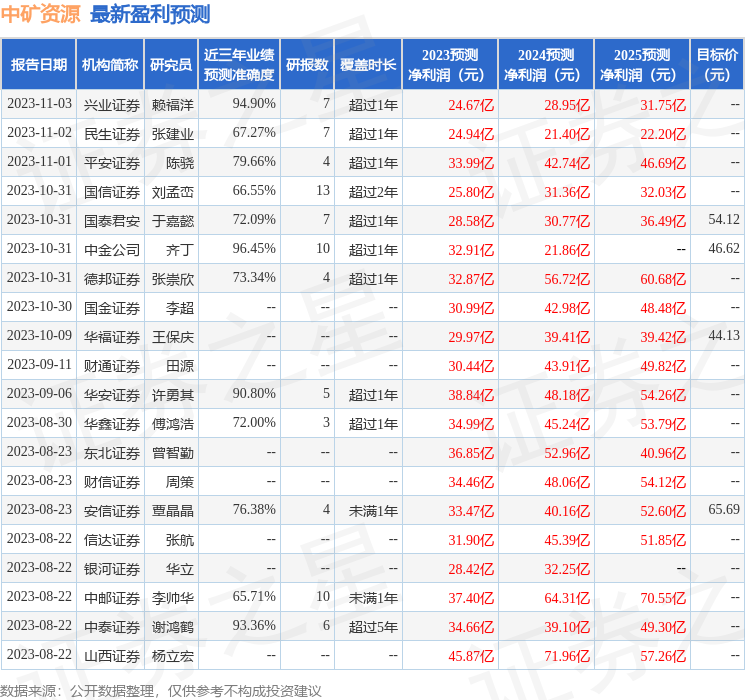This screenshot has height=700, width=745.
Task: Click the date 2023-11-03
Action: 39,103
